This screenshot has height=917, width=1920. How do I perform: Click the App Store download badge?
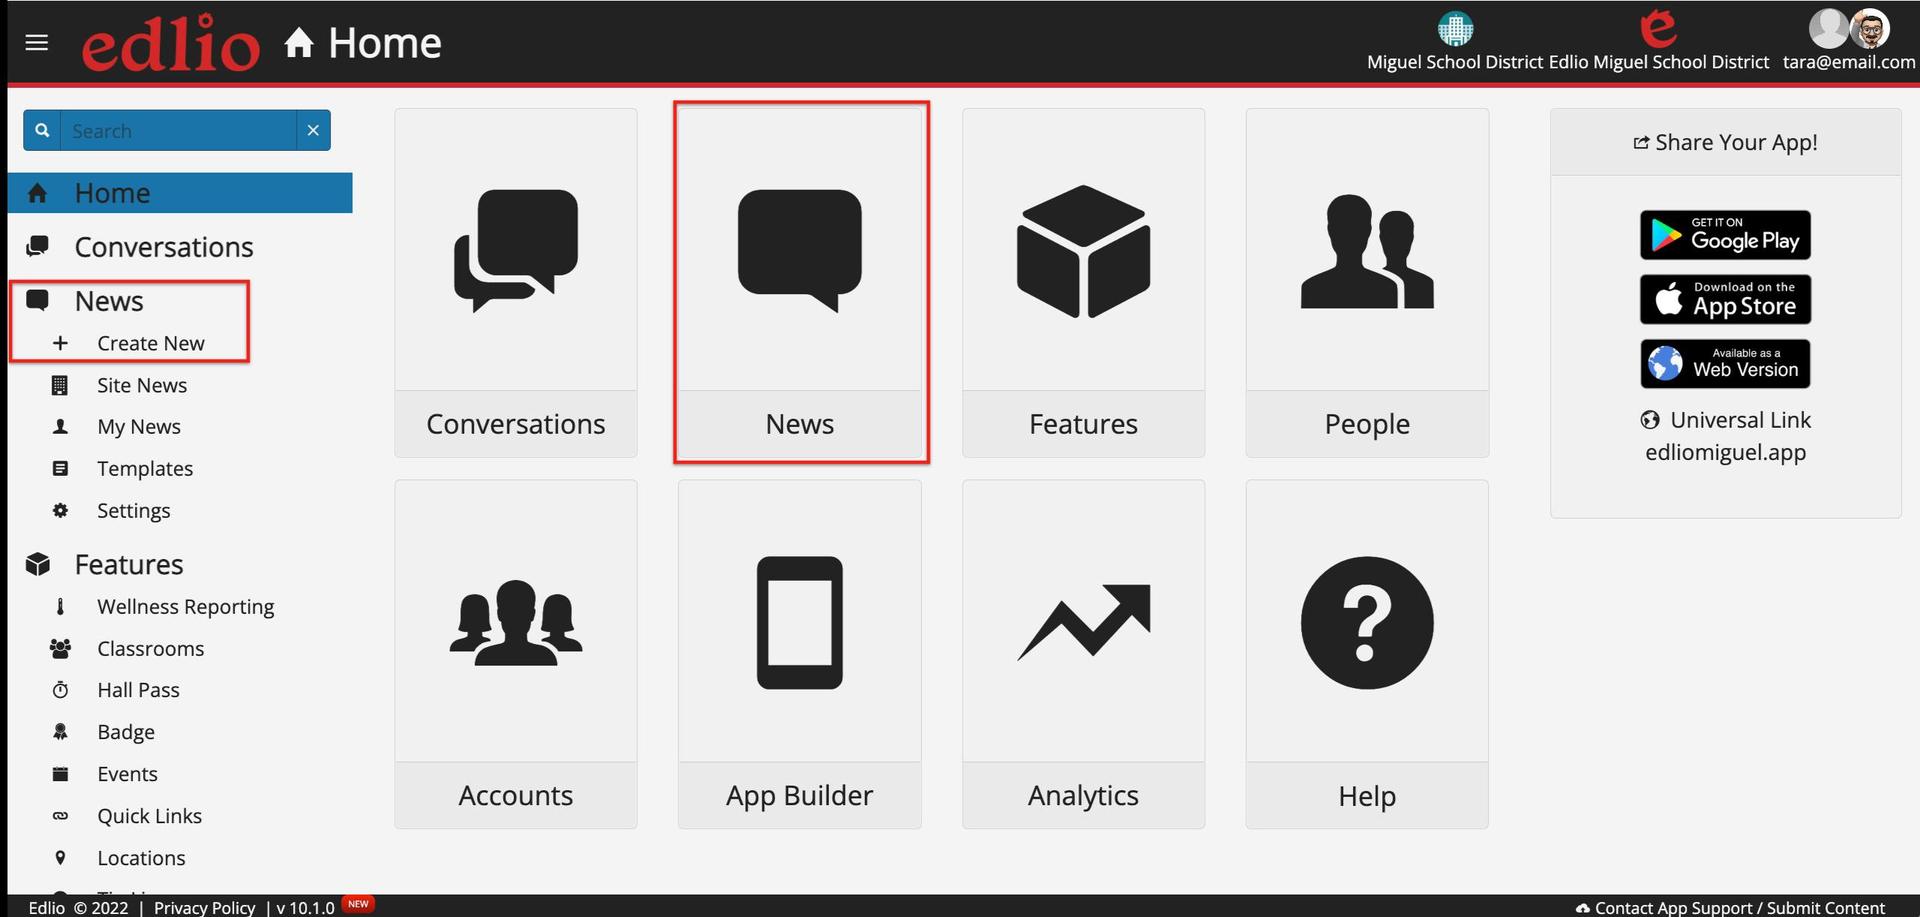coord(1725,299)
